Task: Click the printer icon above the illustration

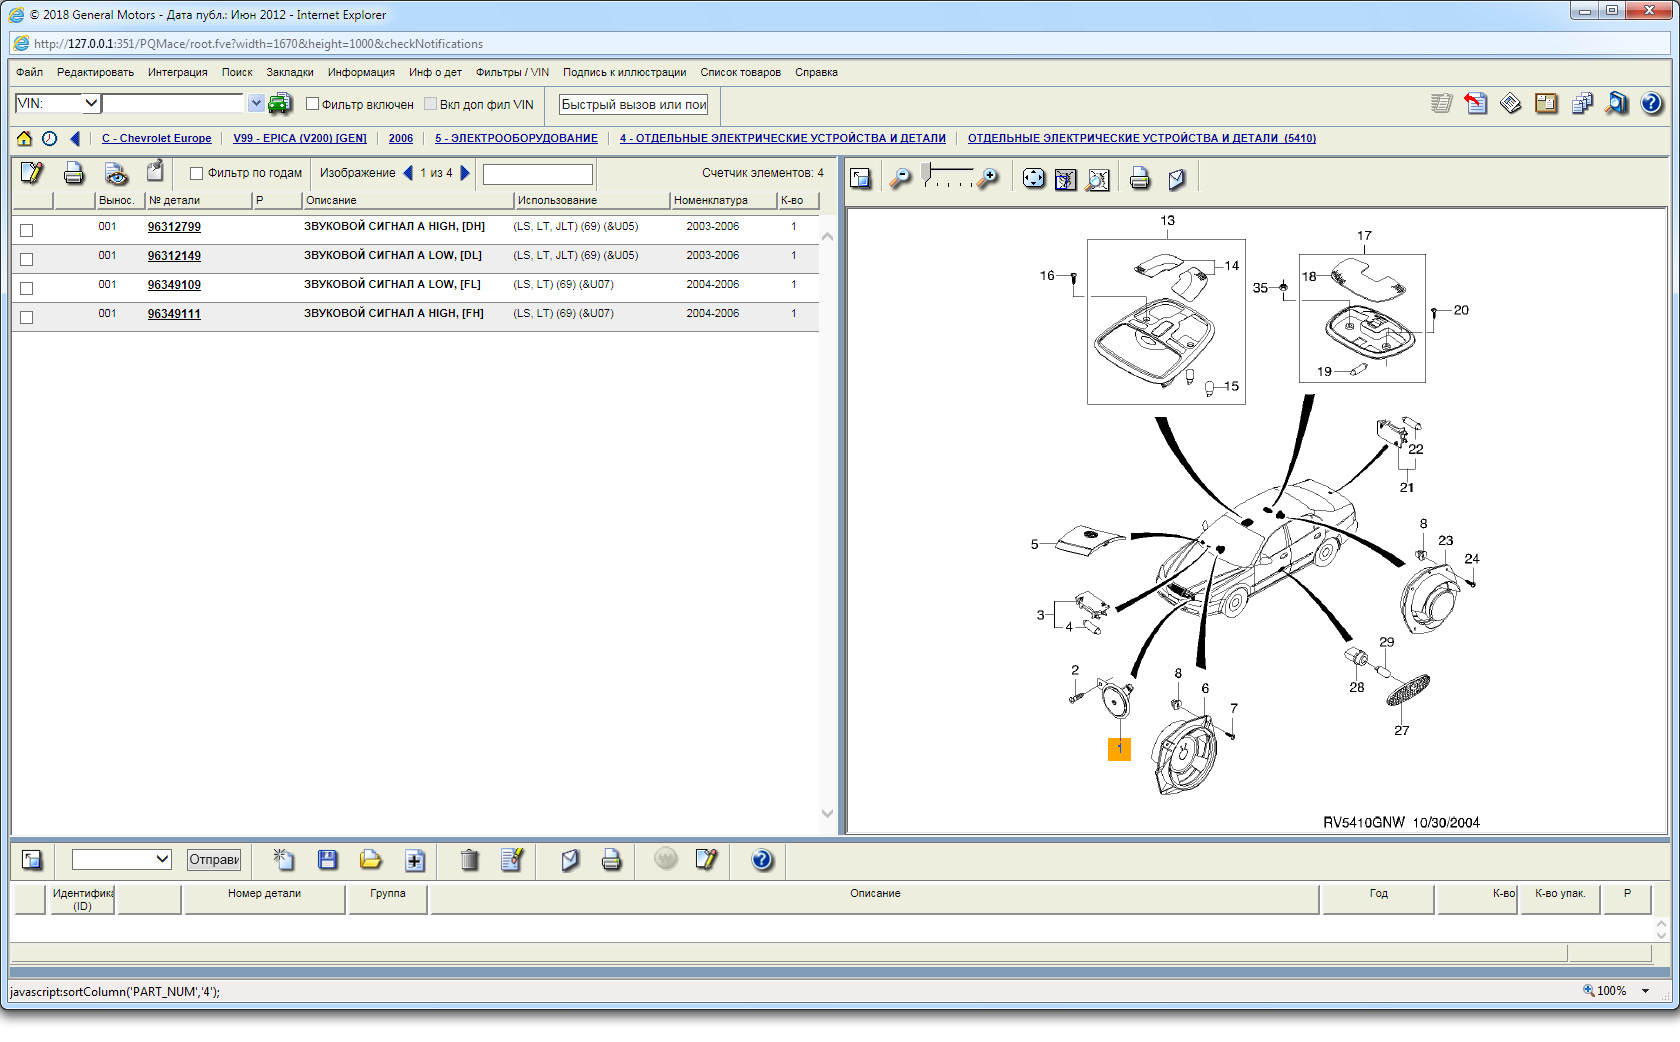Action: 1139,179
